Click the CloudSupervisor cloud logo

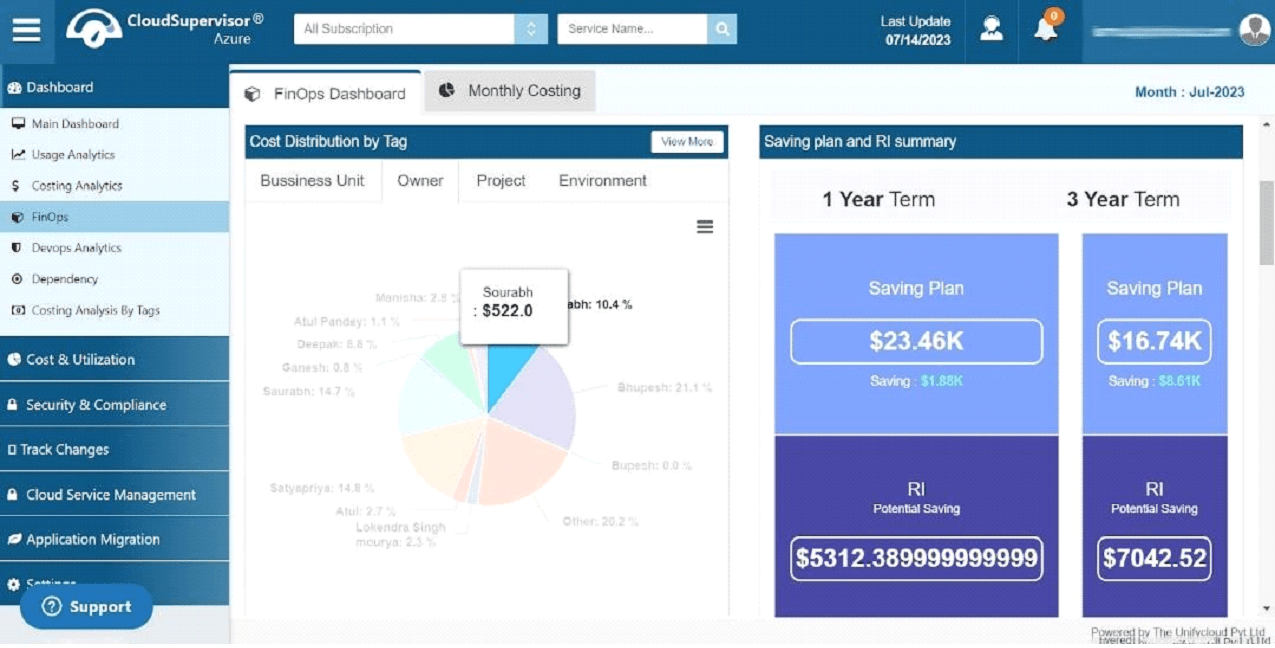coord(94,29)
